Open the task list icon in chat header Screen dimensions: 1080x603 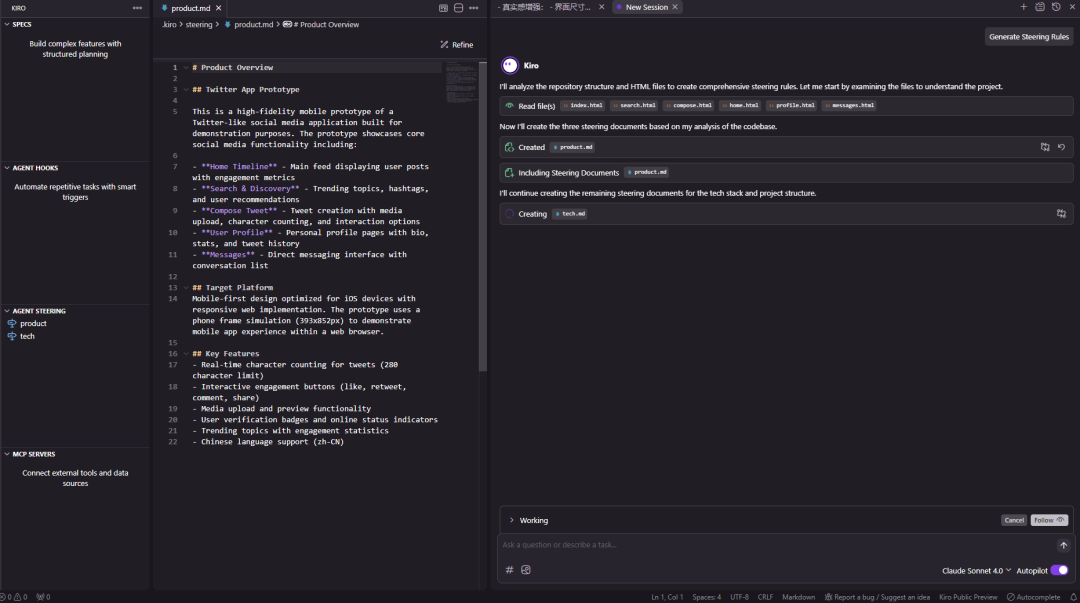point(1040,7)
